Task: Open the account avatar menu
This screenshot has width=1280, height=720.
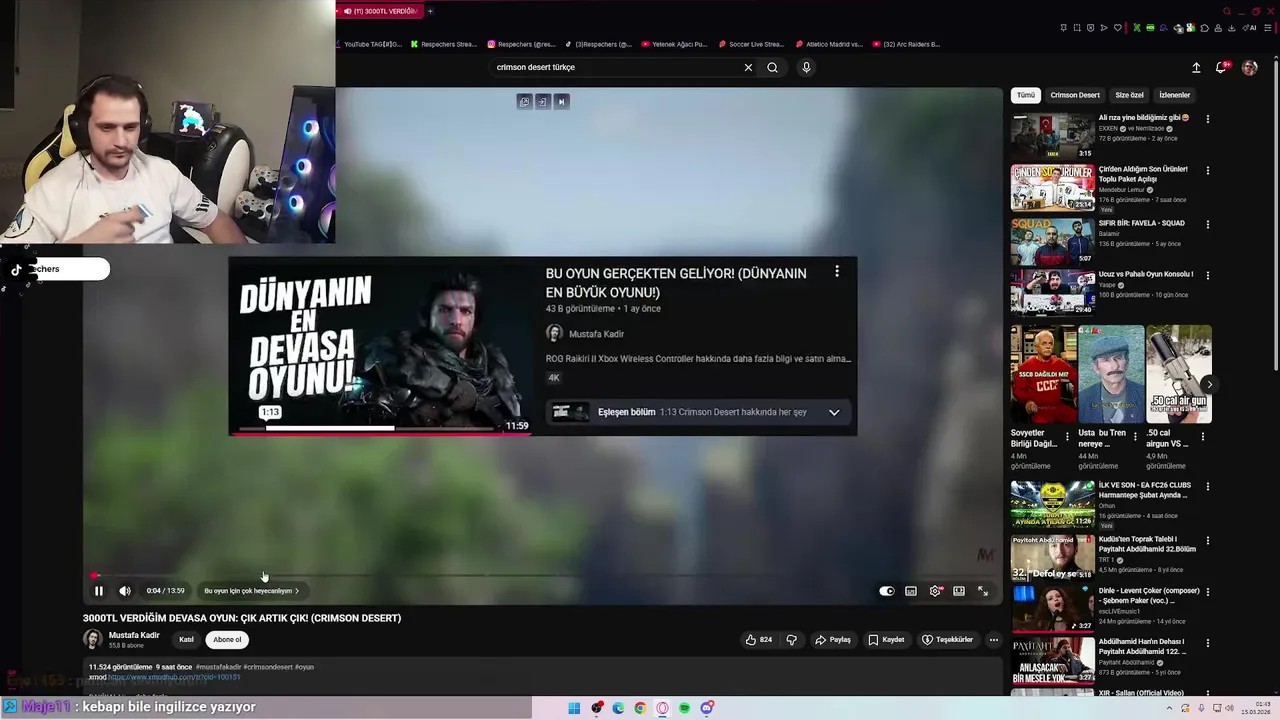Action: [x=1249, y=67]
